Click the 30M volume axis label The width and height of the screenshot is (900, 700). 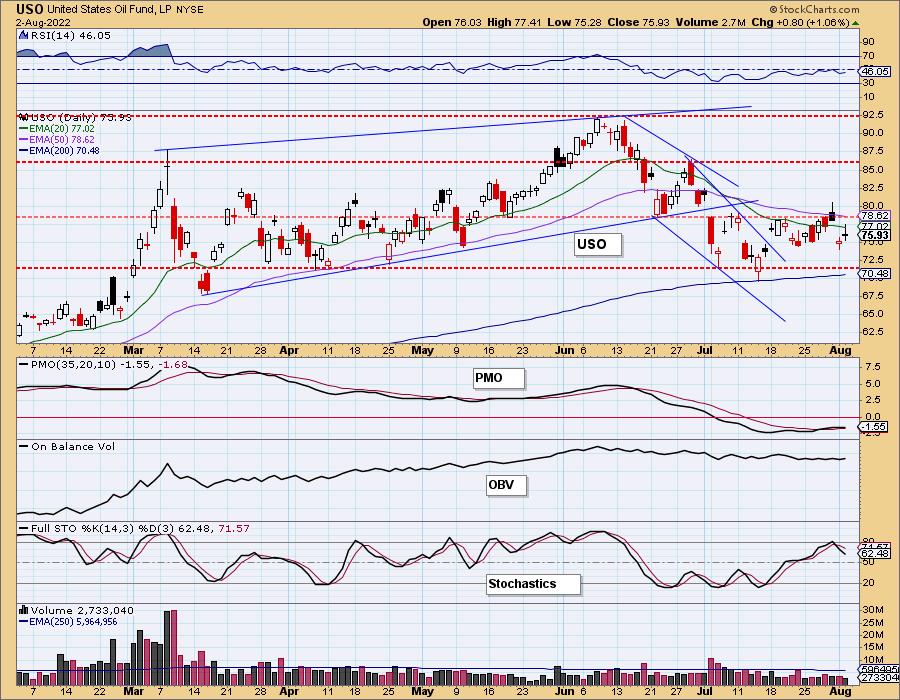click(874, 609)
